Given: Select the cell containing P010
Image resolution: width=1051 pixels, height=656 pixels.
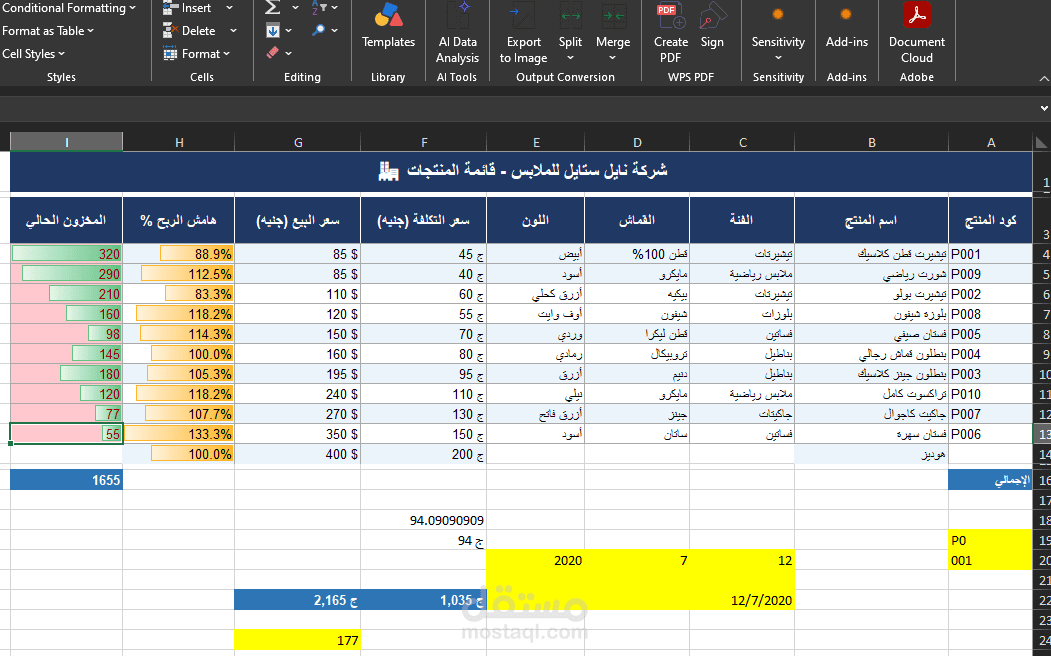Looking at the screenshot, I should point(991,394).
